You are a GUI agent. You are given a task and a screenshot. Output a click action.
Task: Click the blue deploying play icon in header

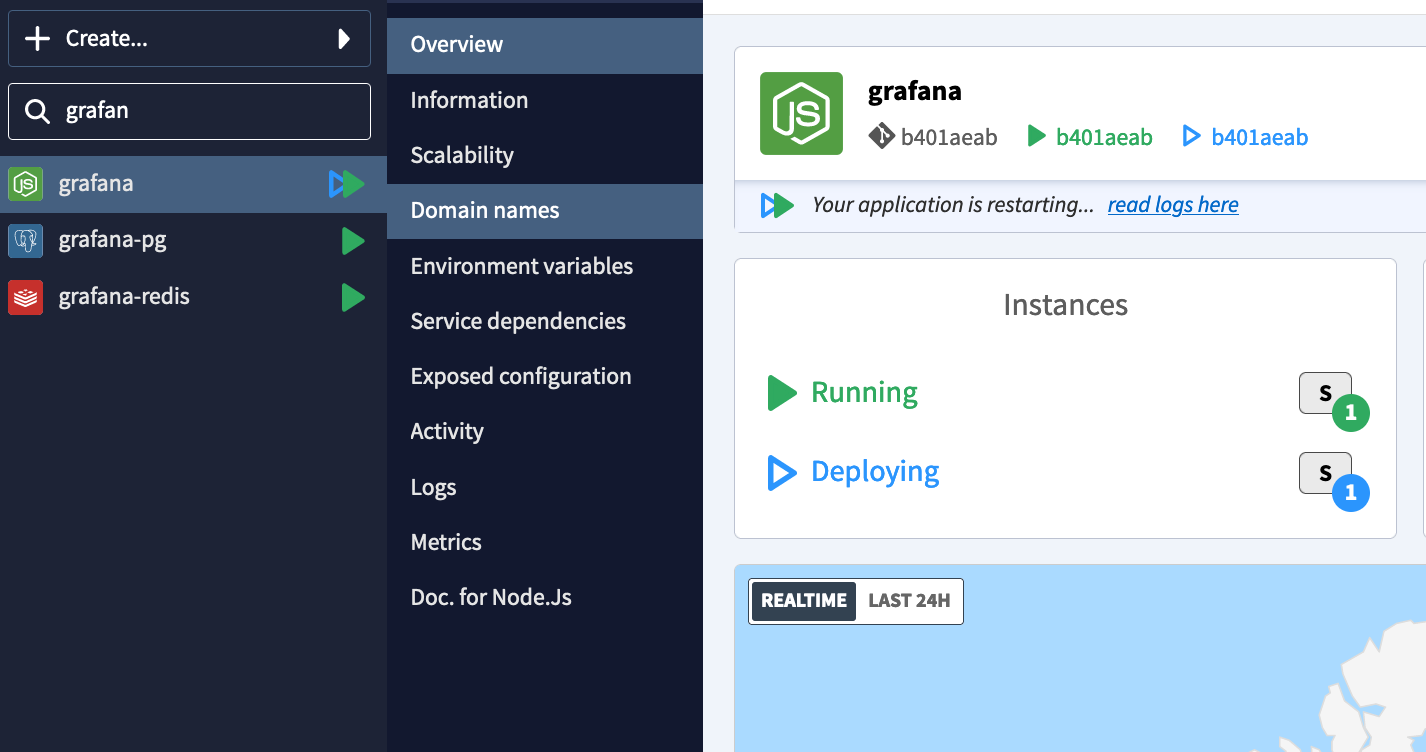tap(1191, 136)
